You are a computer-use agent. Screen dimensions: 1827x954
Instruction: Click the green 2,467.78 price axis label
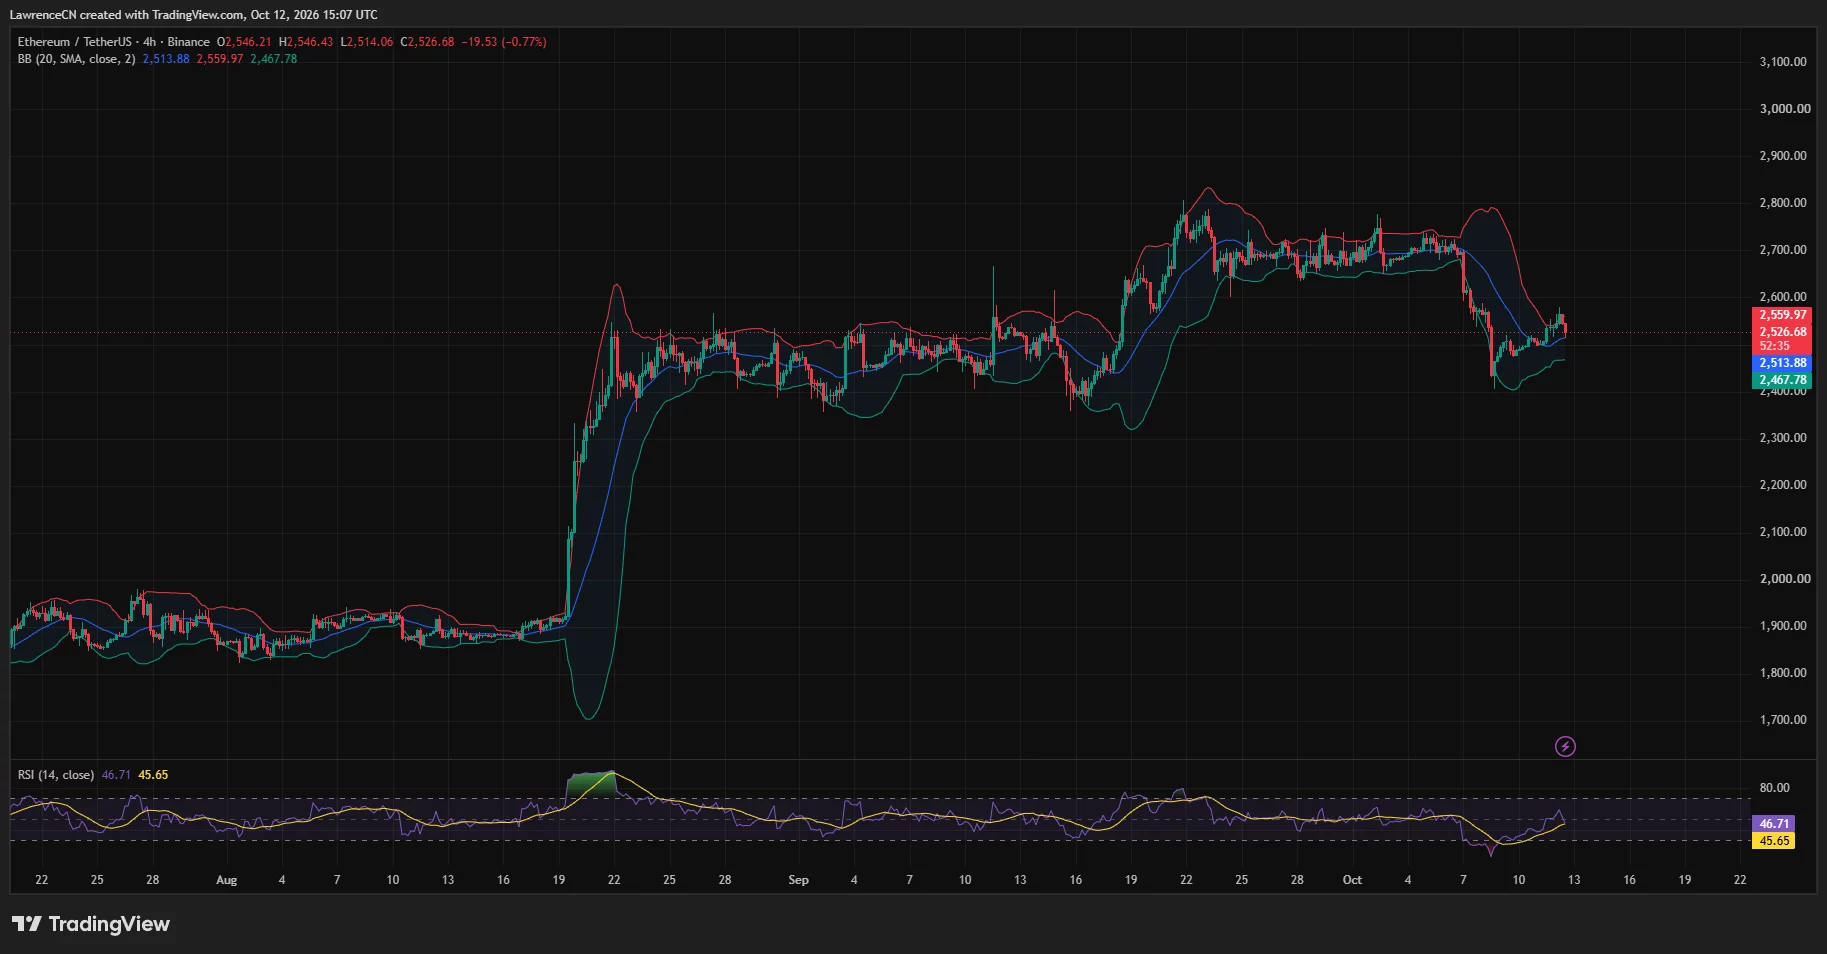pos(1782,380)
